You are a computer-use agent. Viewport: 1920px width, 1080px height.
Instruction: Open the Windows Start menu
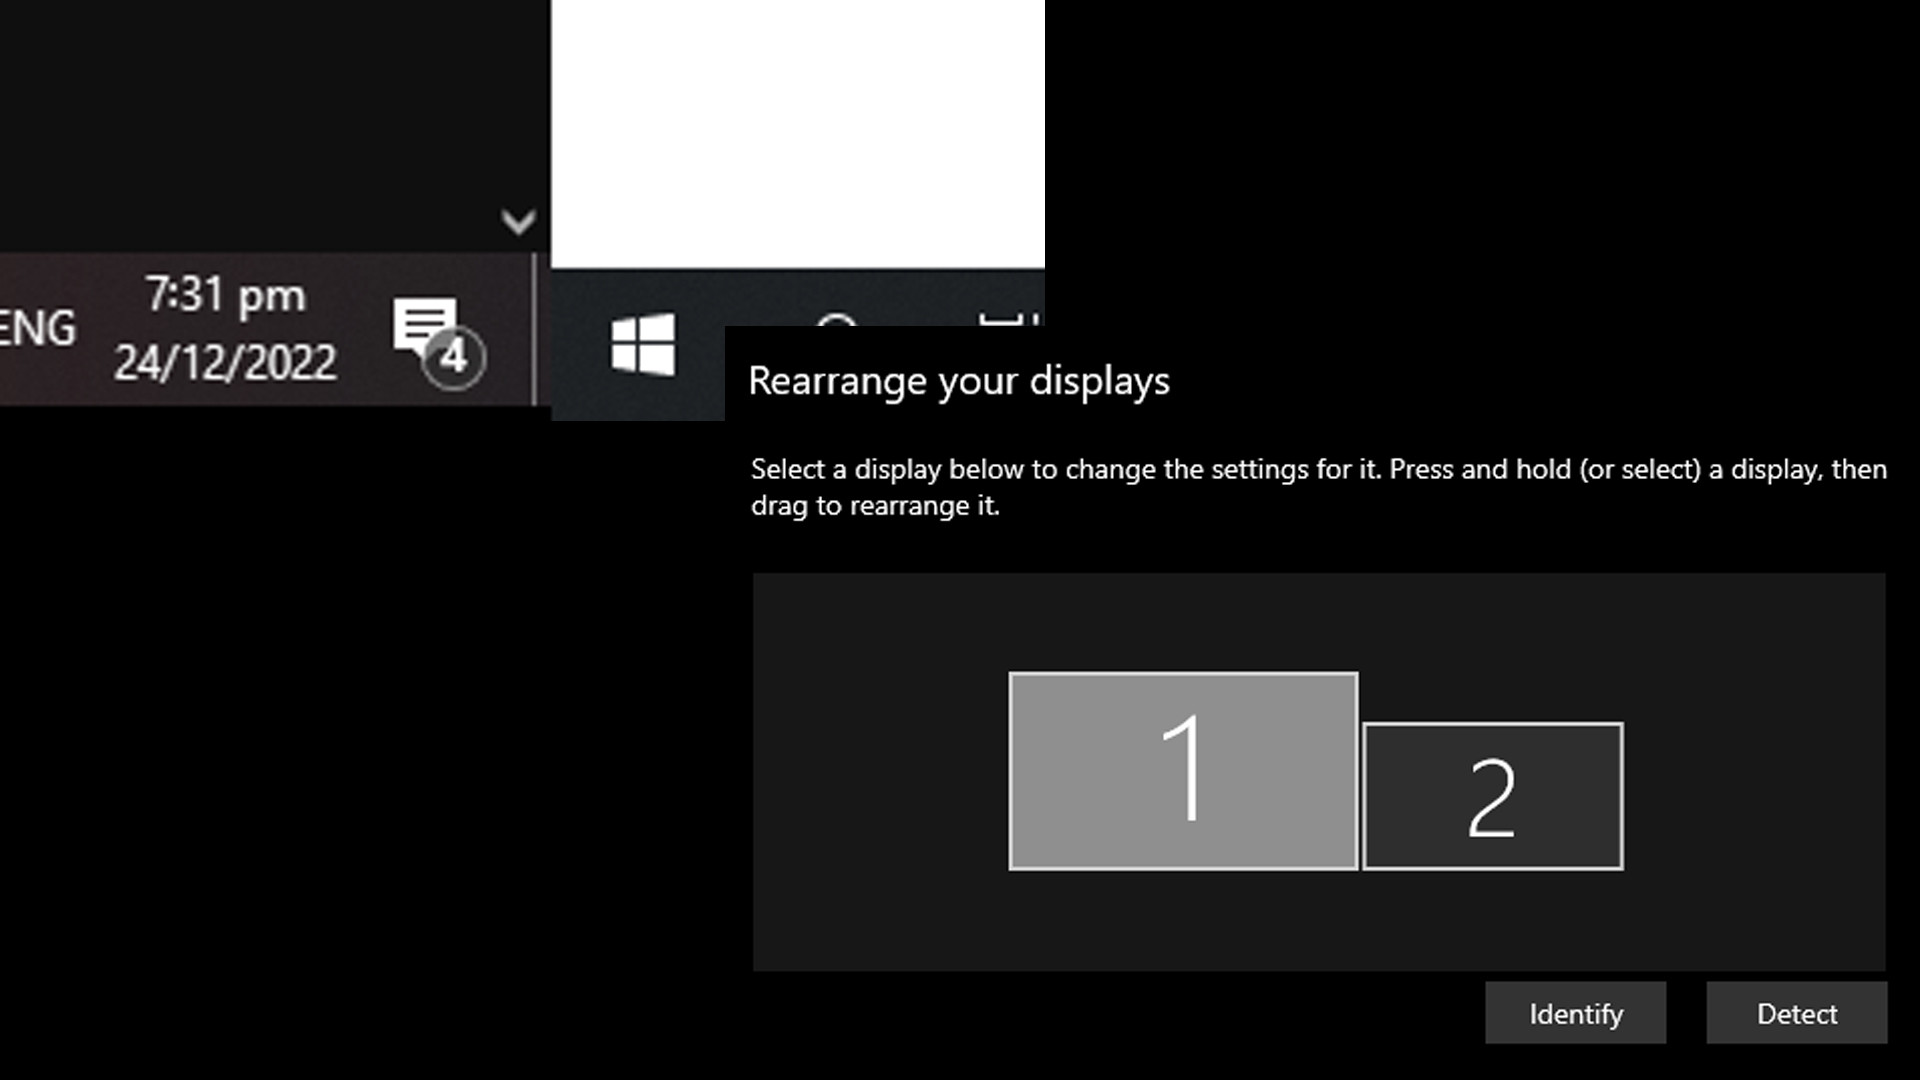pos(643,345)
